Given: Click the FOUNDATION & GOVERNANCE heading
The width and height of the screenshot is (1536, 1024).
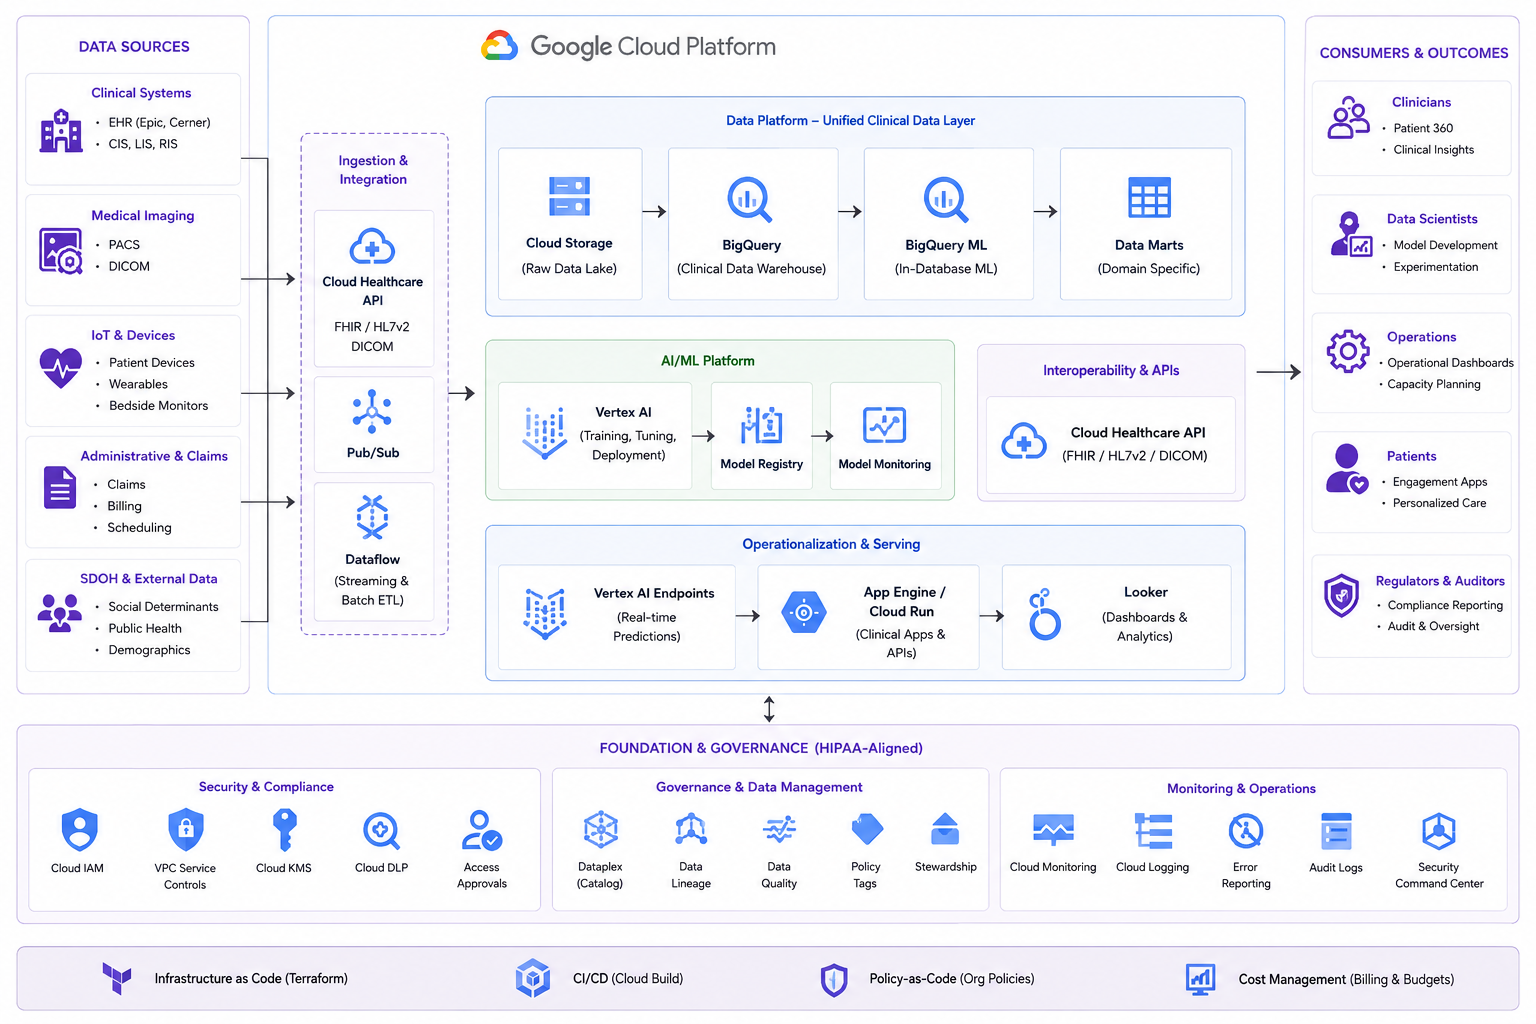Looking at the screenshot, I should point(761,748).
